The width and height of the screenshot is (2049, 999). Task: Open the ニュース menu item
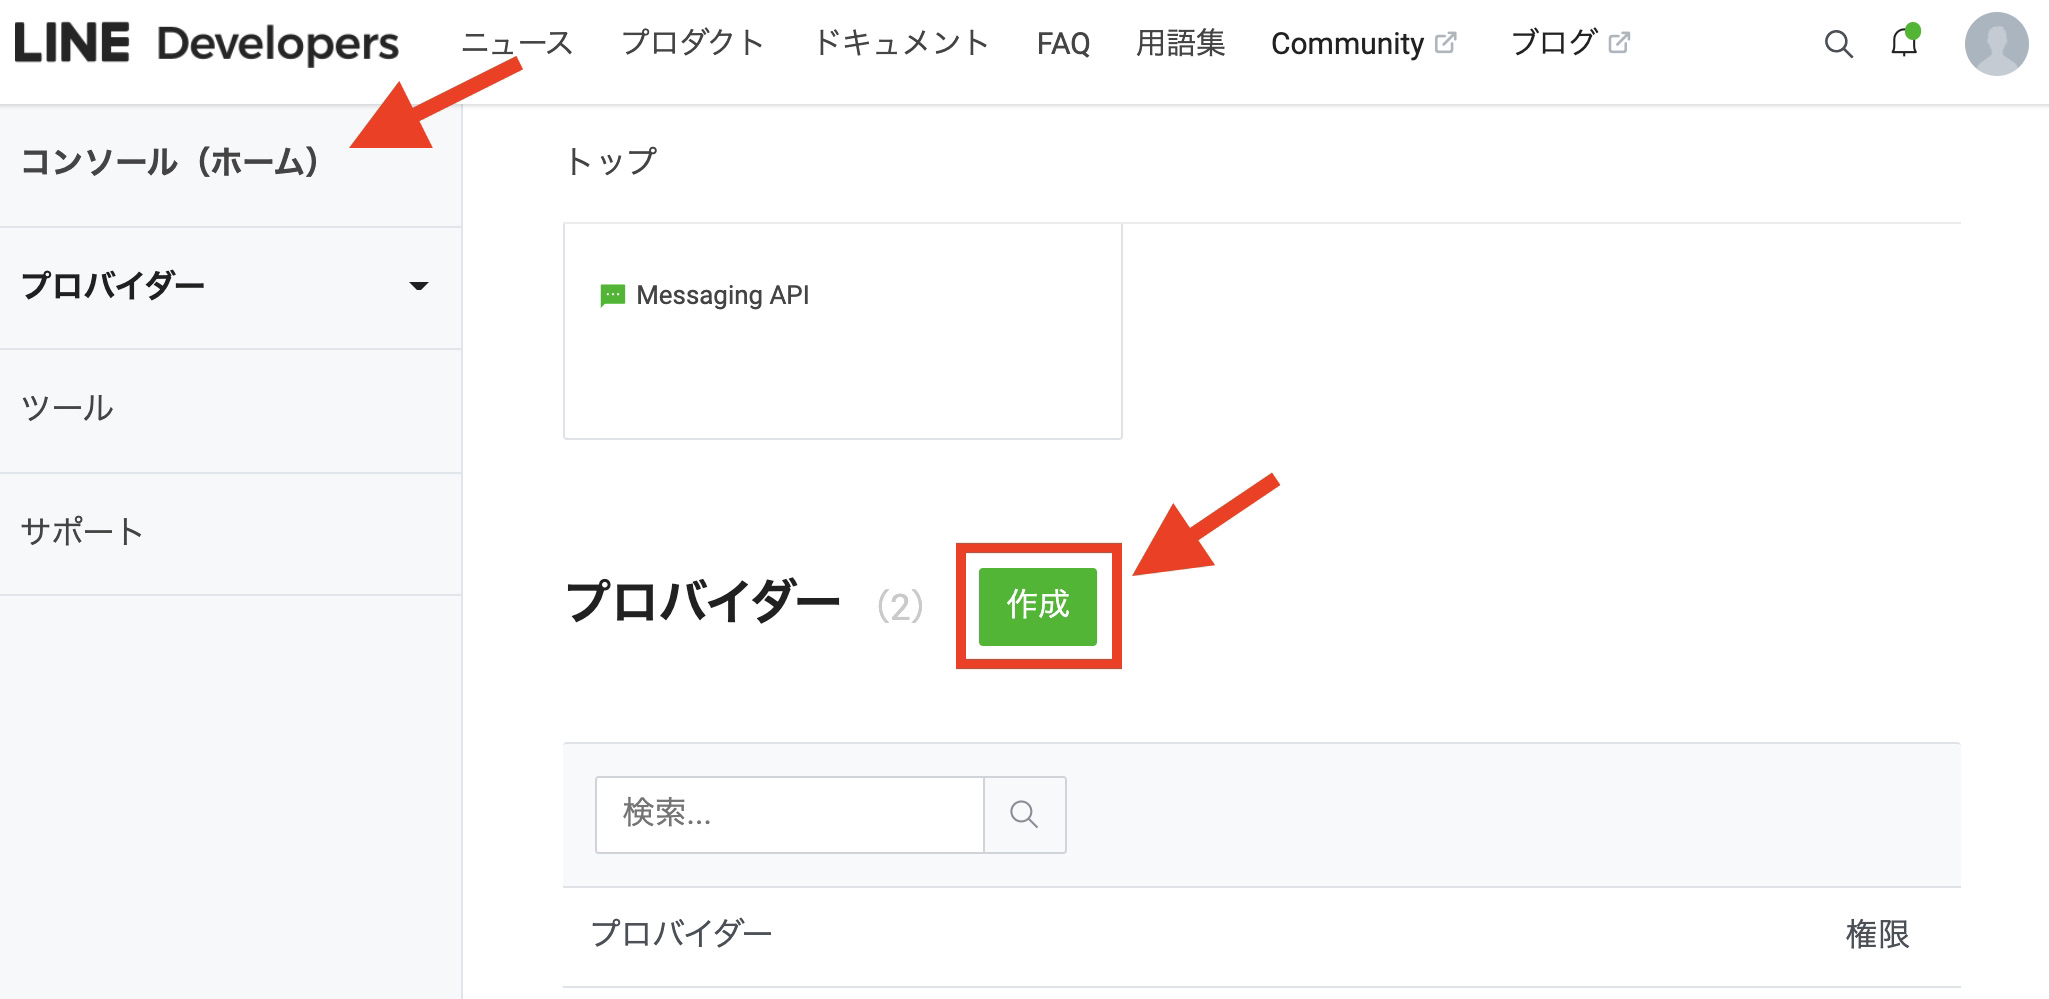coord(517,43)
